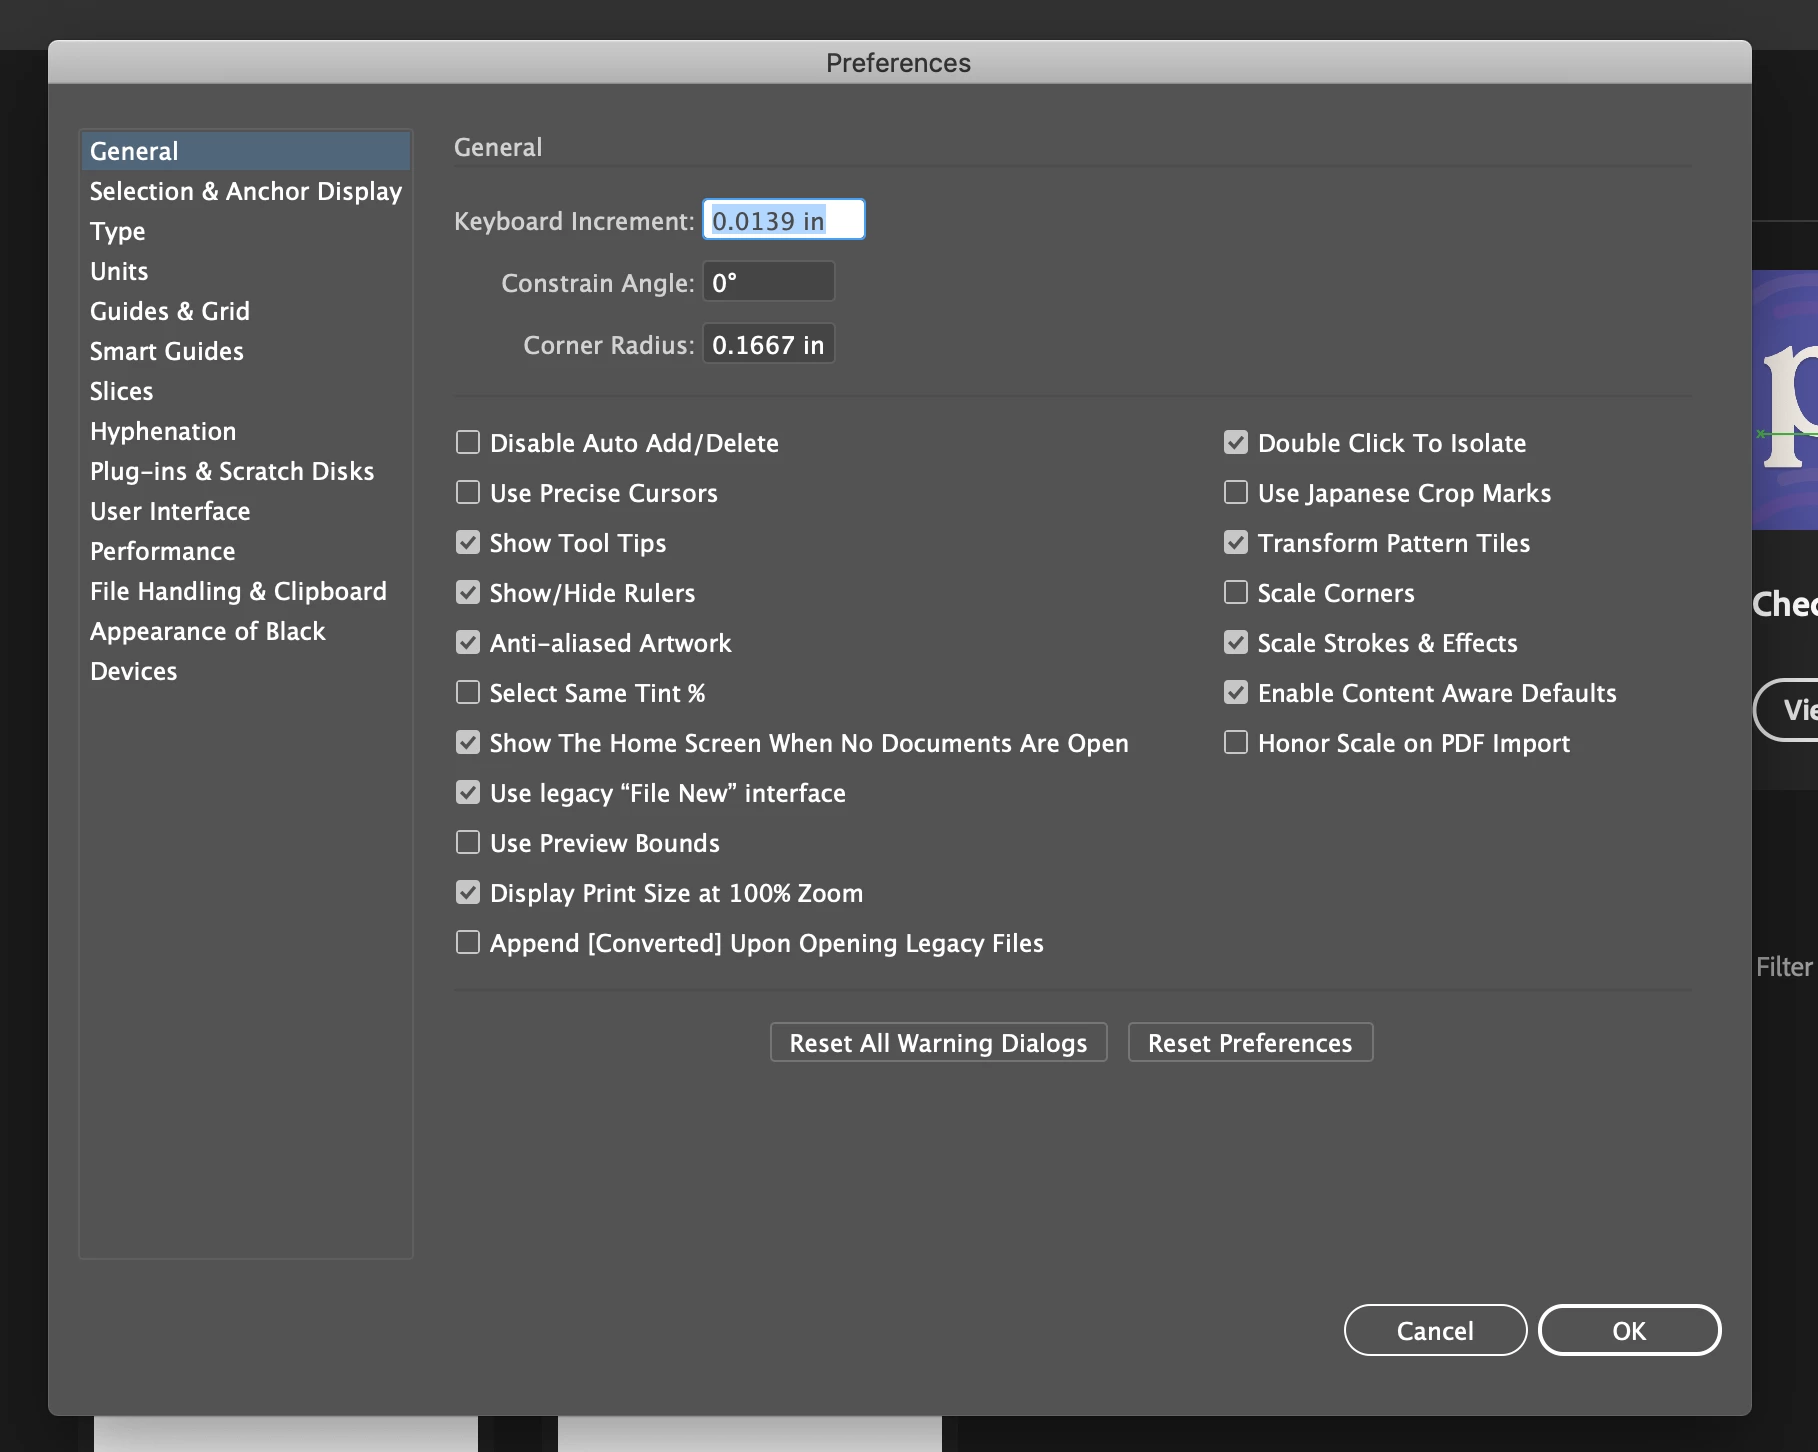The height and width of the screenshot is (1452, 1818).
Task: Go to Hyphenation preferences
Action: click(245, 431)
